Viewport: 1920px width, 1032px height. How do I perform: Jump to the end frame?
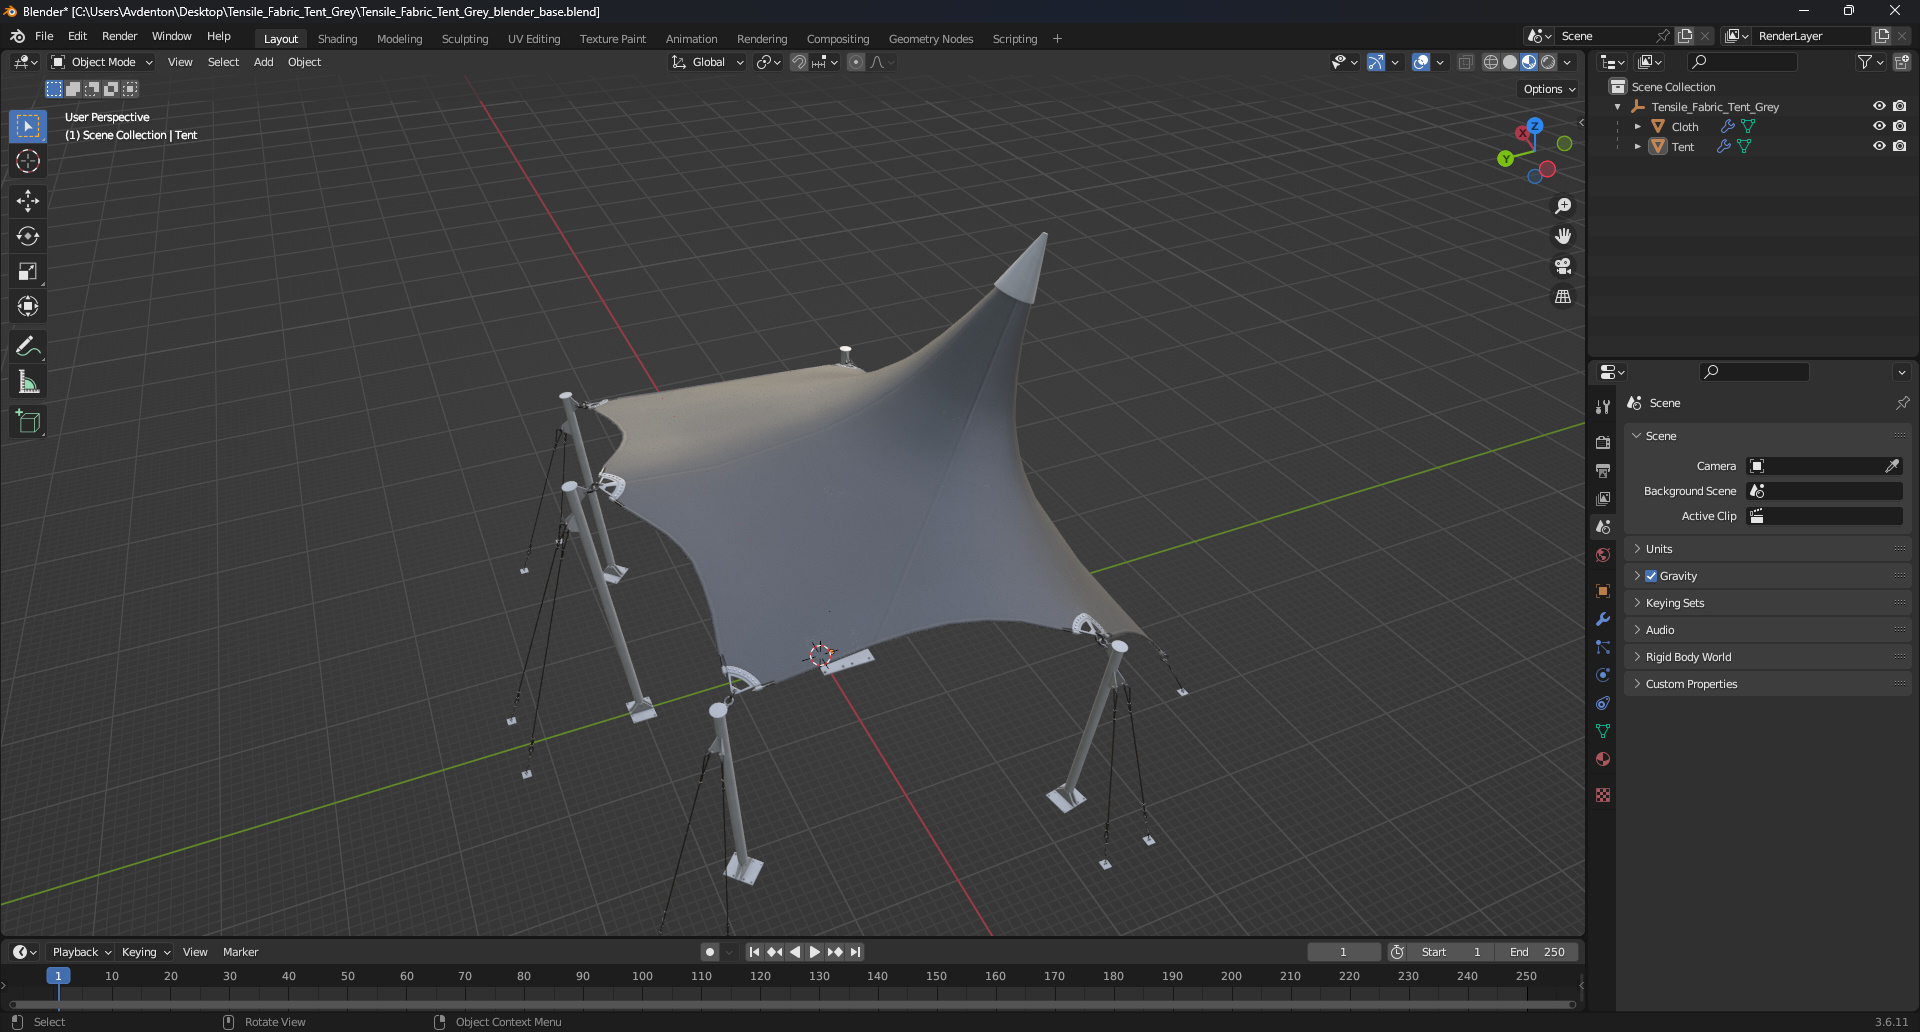tap(856, 952)
